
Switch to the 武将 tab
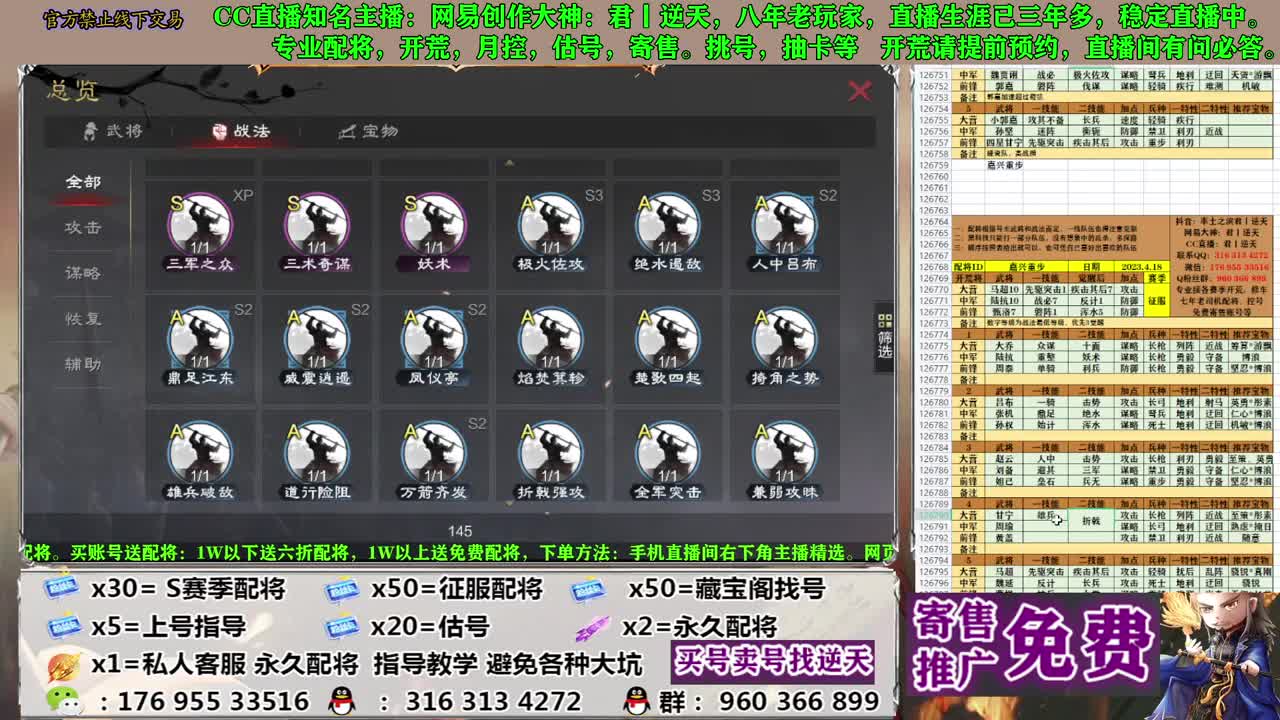coord(113,131)
